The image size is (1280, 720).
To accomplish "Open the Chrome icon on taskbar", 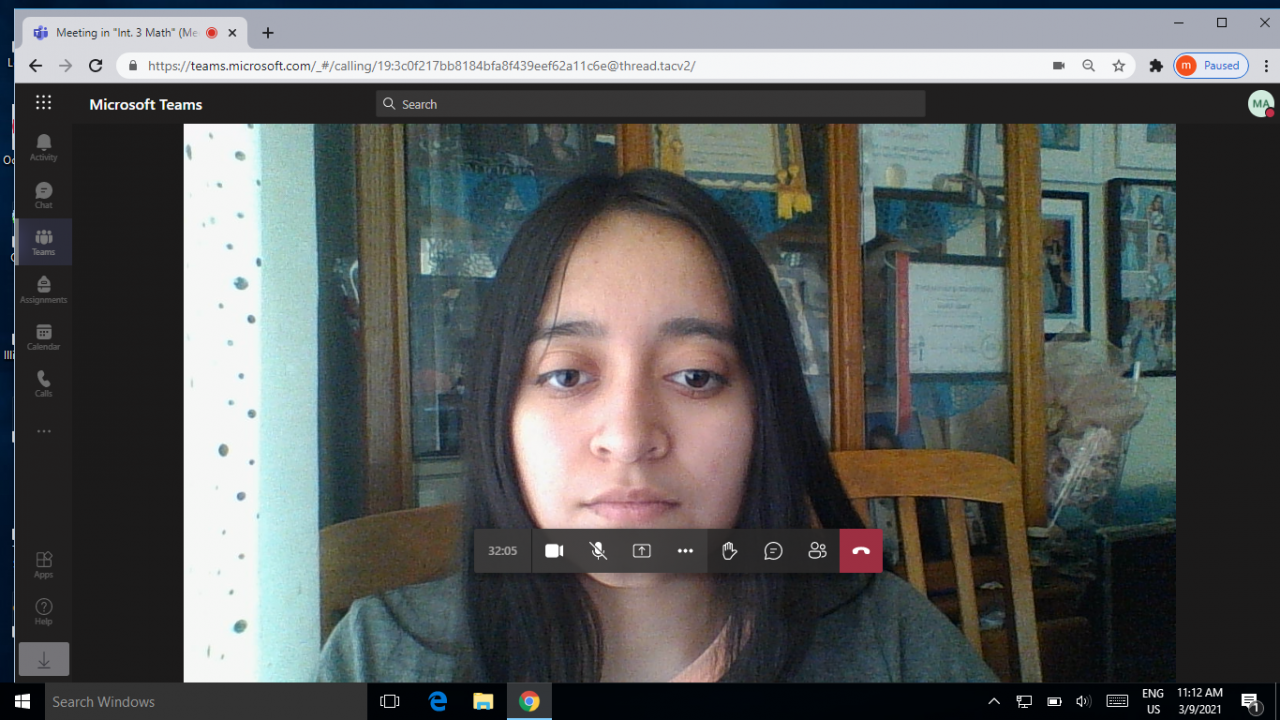I will click(x=529, y=701).
